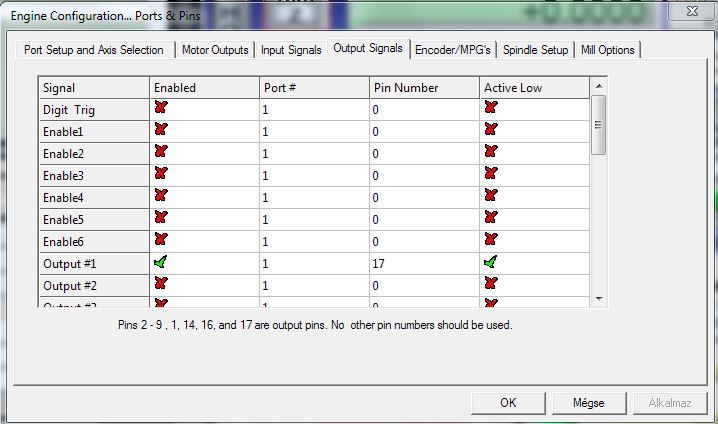718x424 pixels.
Task: Toggle Enabled state for Output #2
Action: (x=161, y=285)
